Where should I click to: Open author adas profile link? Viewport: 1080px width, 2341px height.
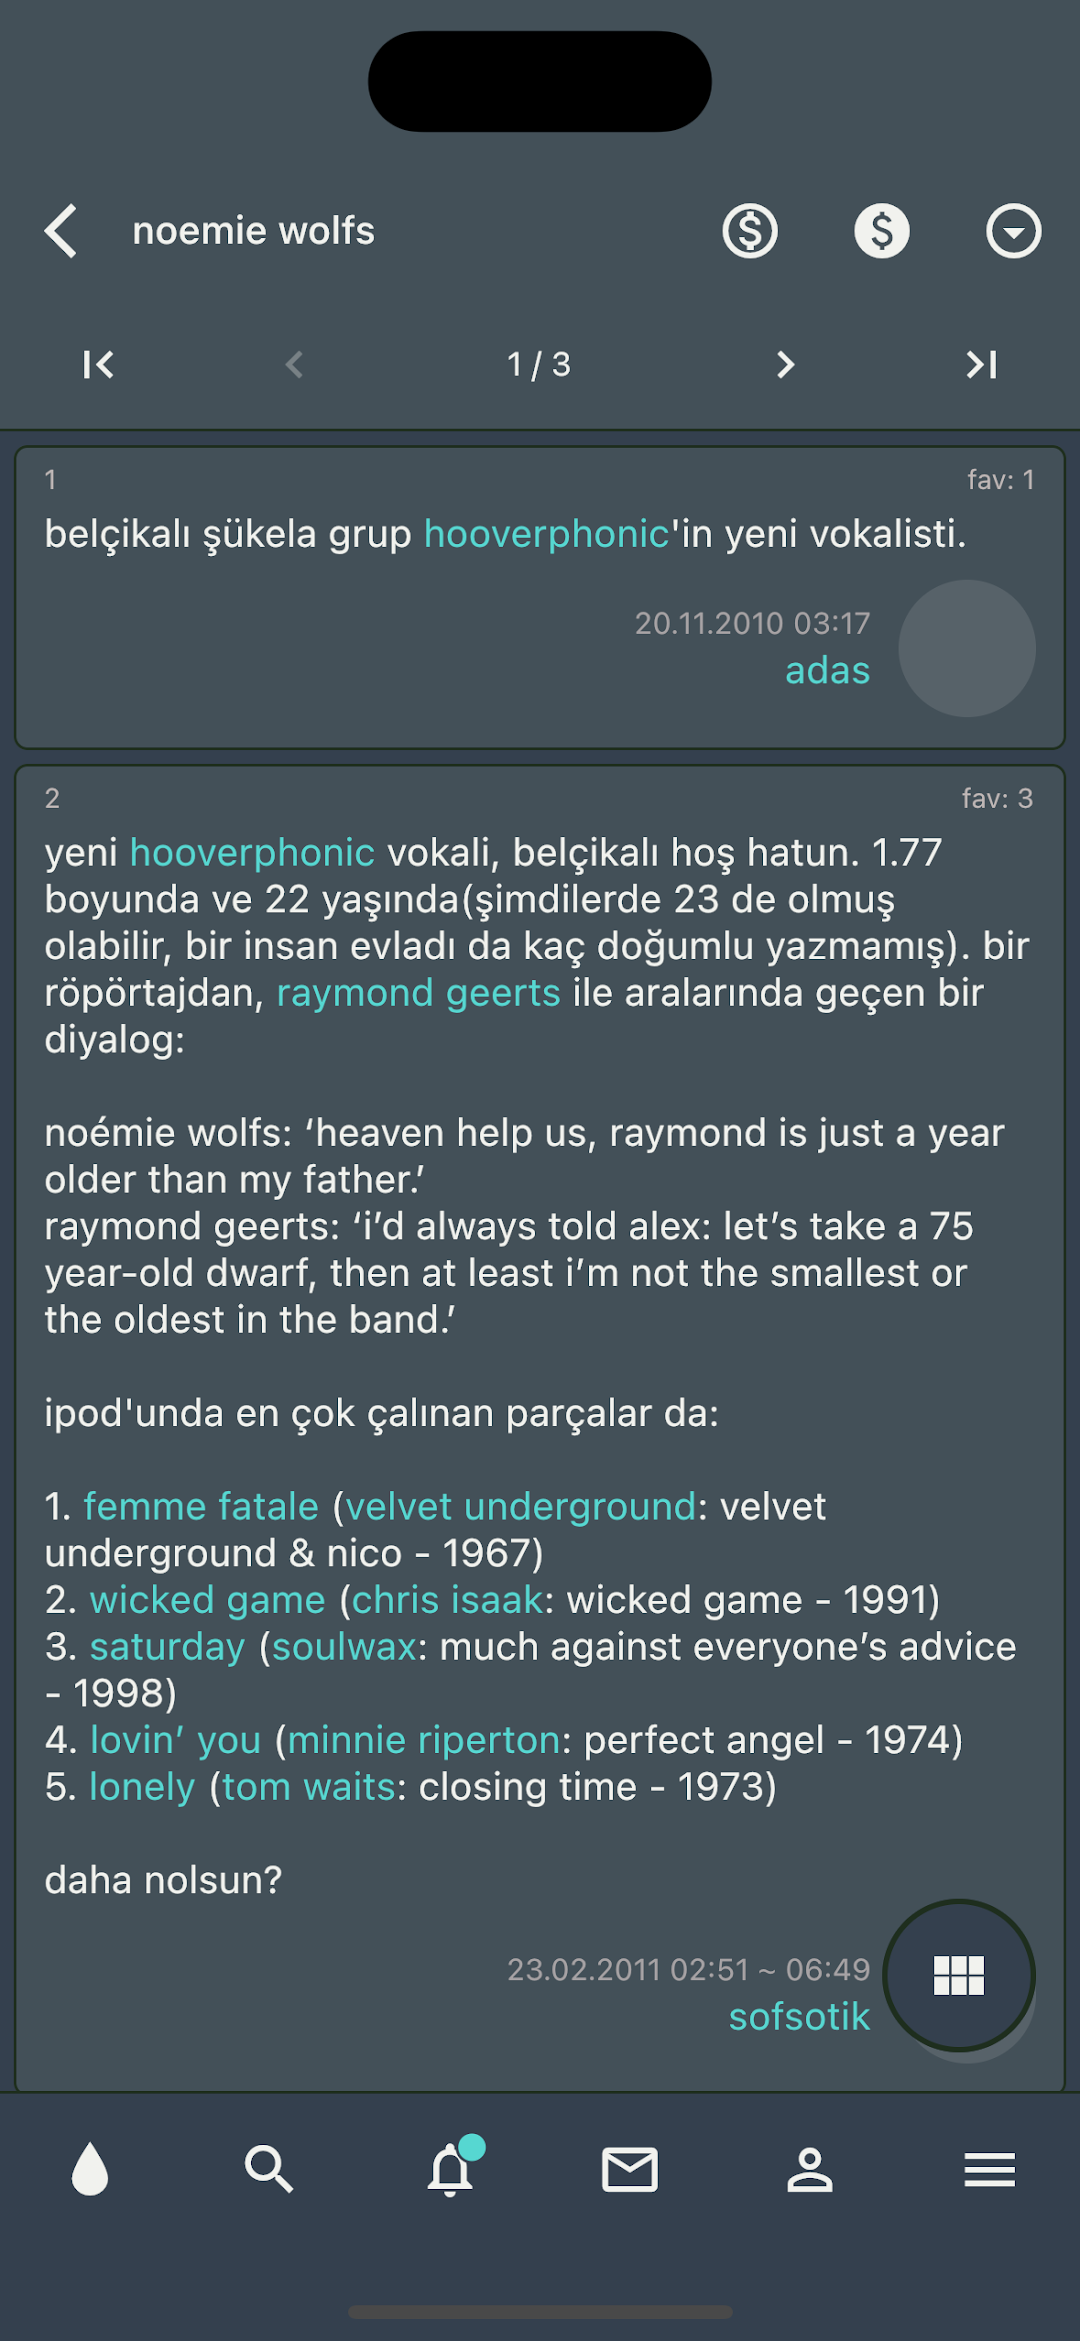point(827,670)
